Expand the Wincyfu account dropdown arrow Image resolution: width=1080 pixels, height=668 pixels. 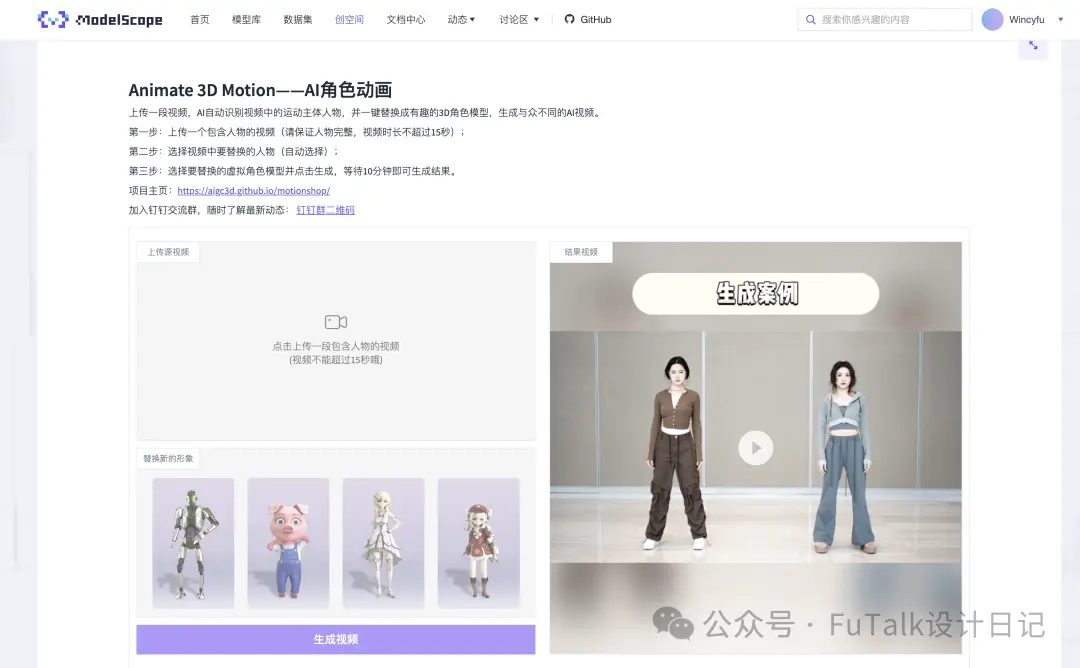pyautogui.click(x=1061, y=19)
